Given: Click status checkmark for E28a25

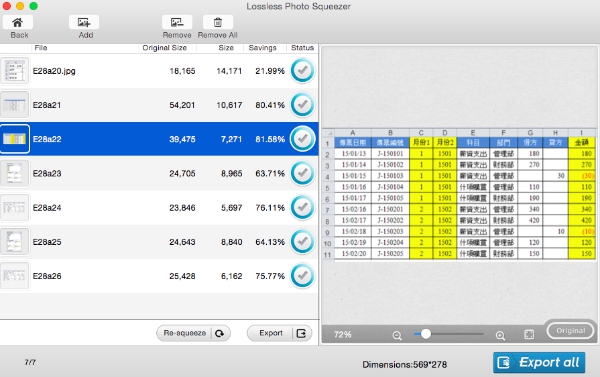Looking at the screenshot, I should pos(302,242).
